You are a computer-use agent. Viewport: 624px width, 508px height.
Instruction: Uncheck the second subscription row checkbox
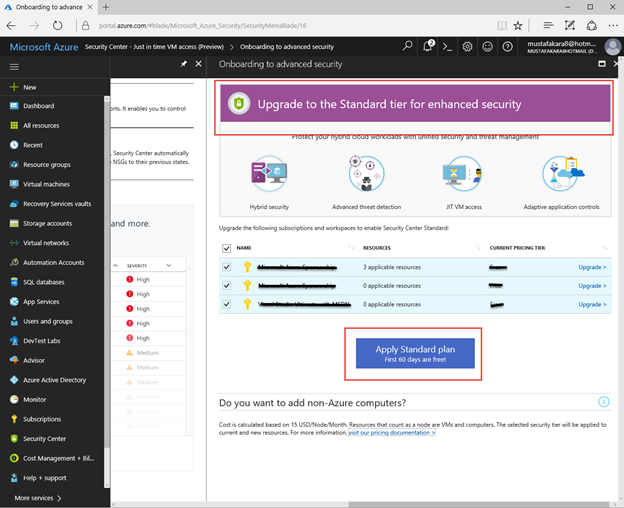click(226, 286)
